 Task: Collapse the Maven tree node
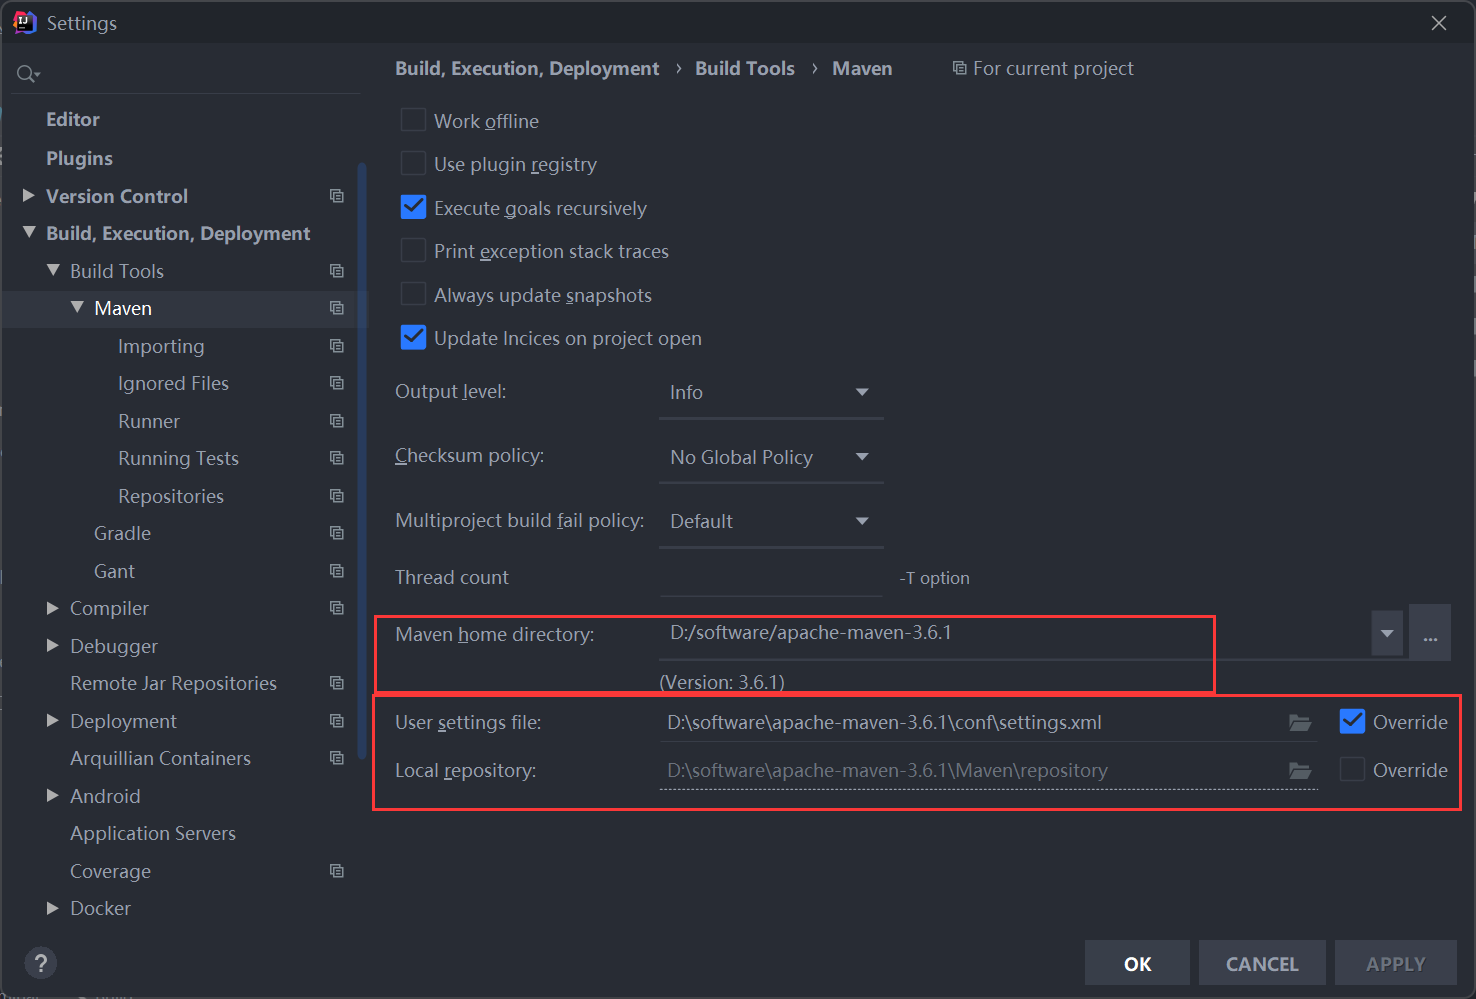coord(77,307)
